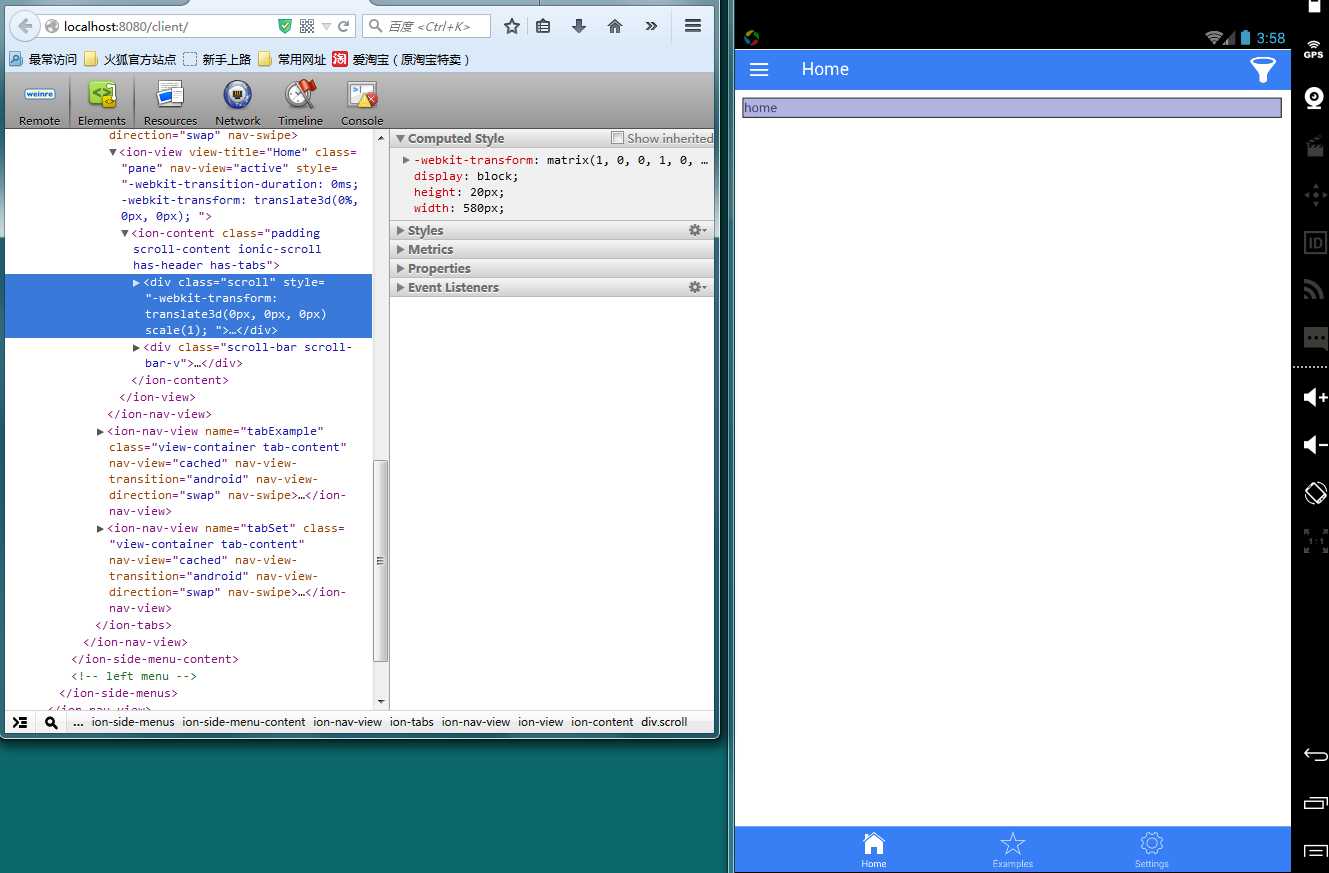Screen dimensions: 1329x873
Task: Tap the emulator menu button
Action: click(1315, 851)
